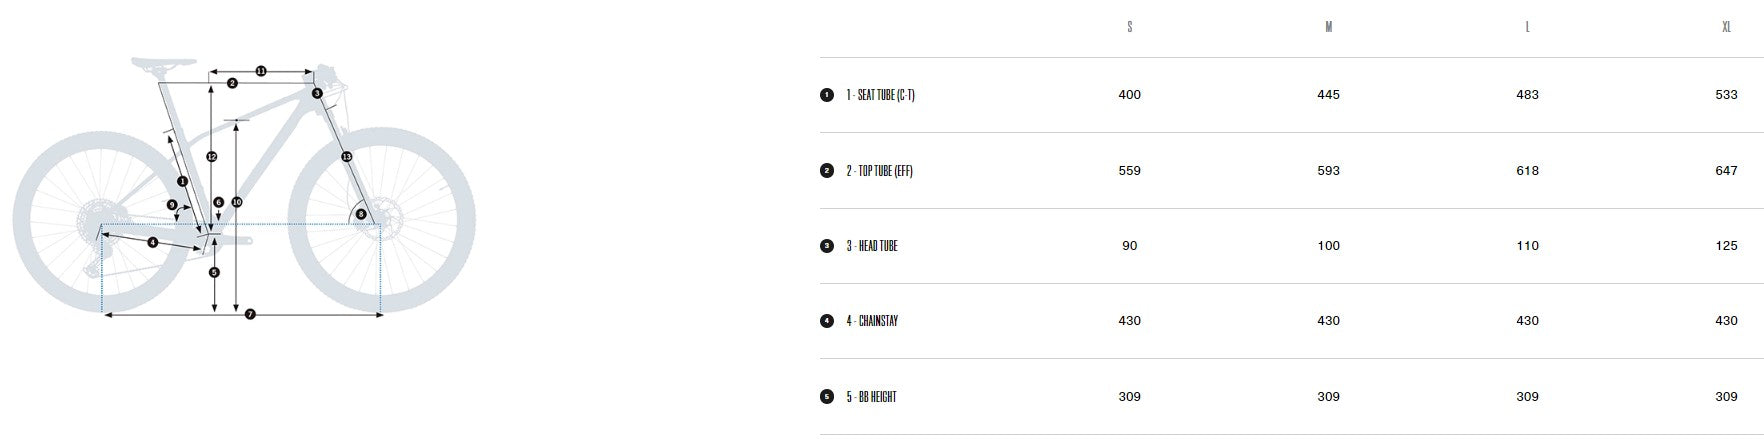Click marker 7 wheelbase on the diagram
The image size is (1764, 439).
pos(250,315)
